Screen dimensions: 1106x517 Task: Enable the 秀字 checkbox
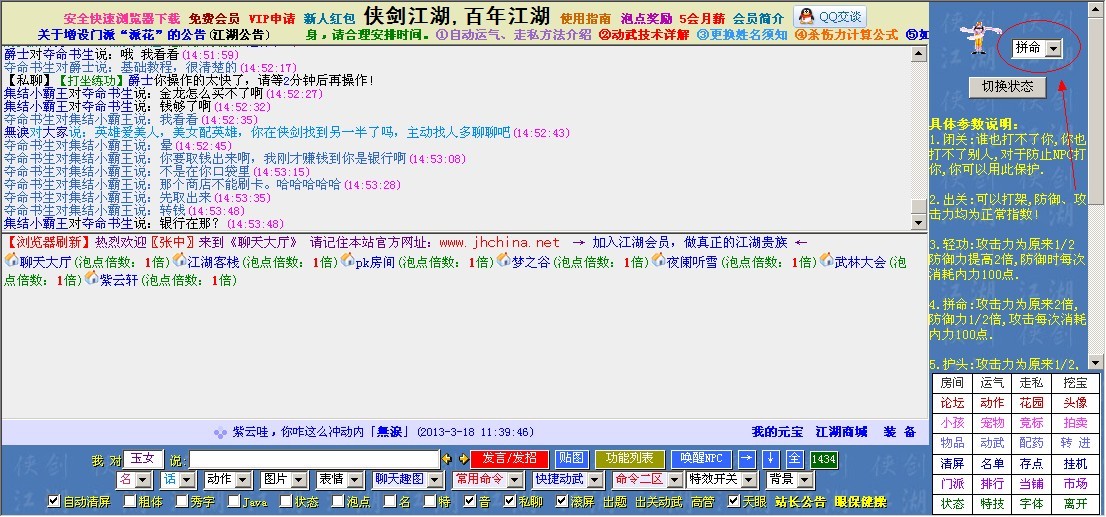click(181, 501)
